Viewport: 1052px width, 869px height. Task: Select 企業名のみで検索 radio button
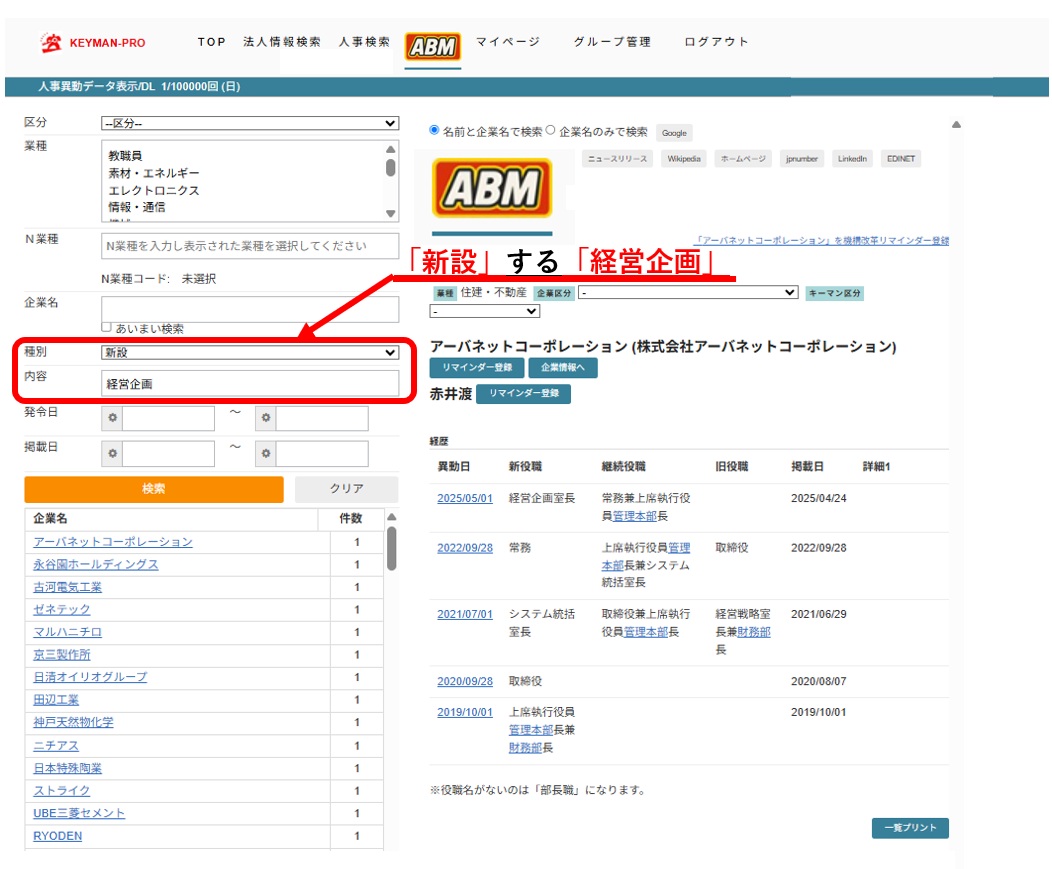(550, 130)
